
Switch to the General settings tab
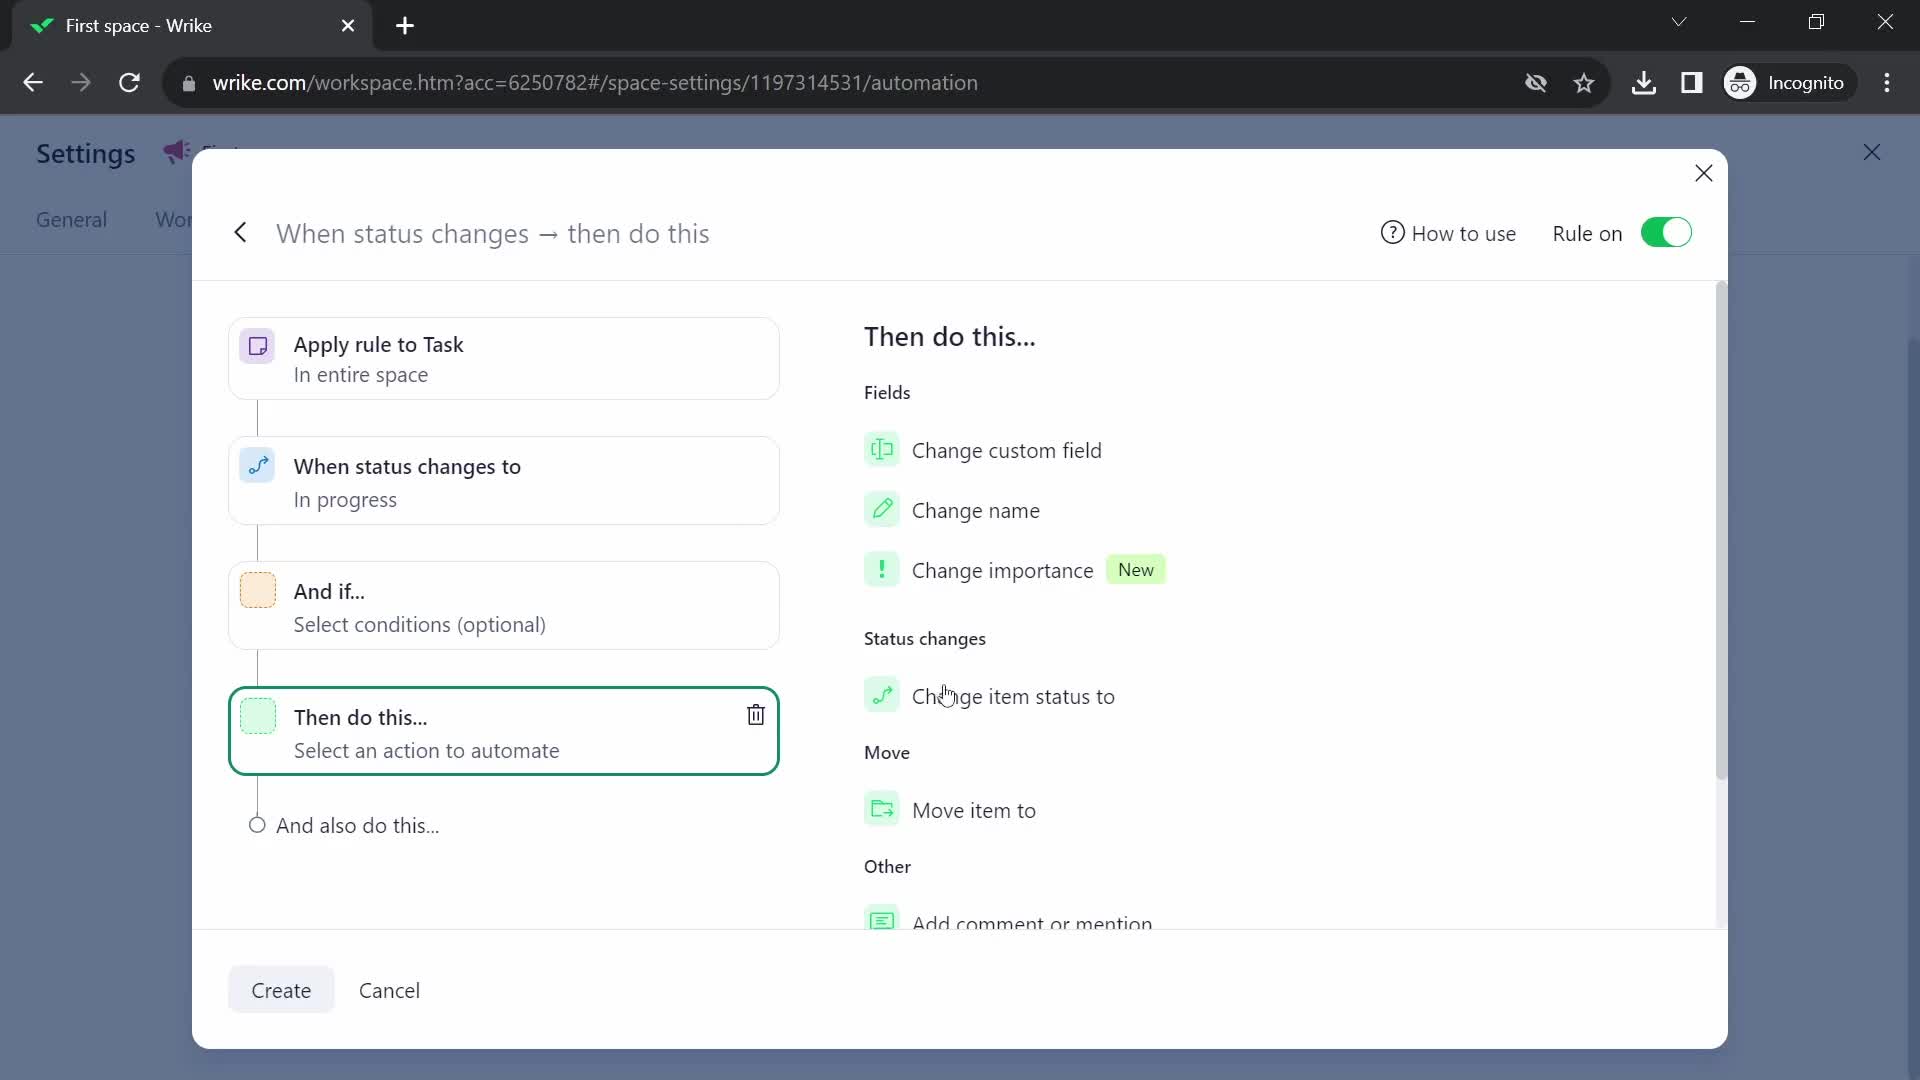pyautogui.click(x=71, y=220)
